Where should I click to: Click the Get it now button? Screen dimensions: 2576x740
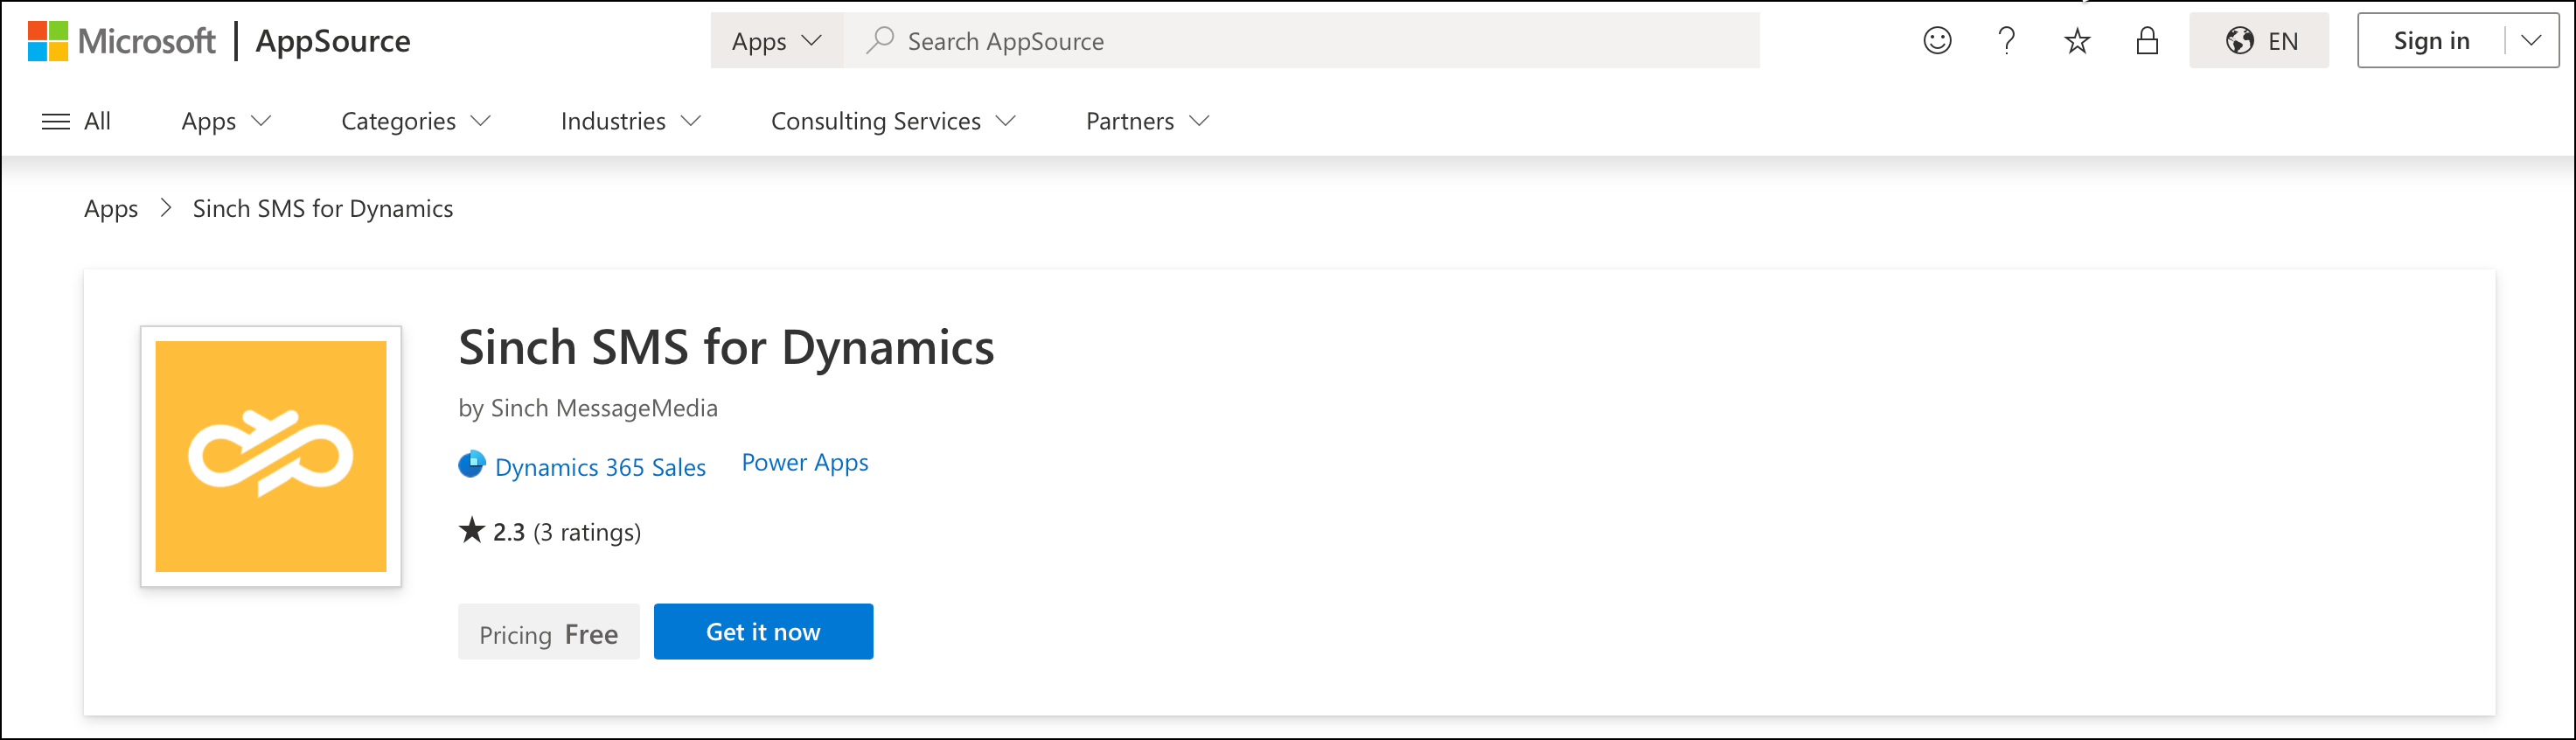(x=763, y=631)
